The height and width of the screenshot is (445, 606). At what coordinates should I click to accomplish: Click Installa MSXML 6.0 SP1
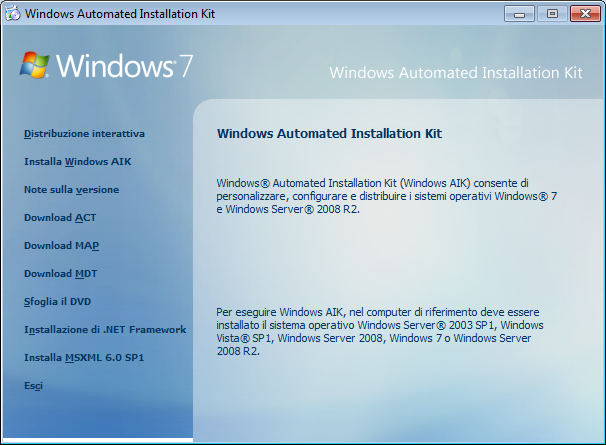[84, 358]
